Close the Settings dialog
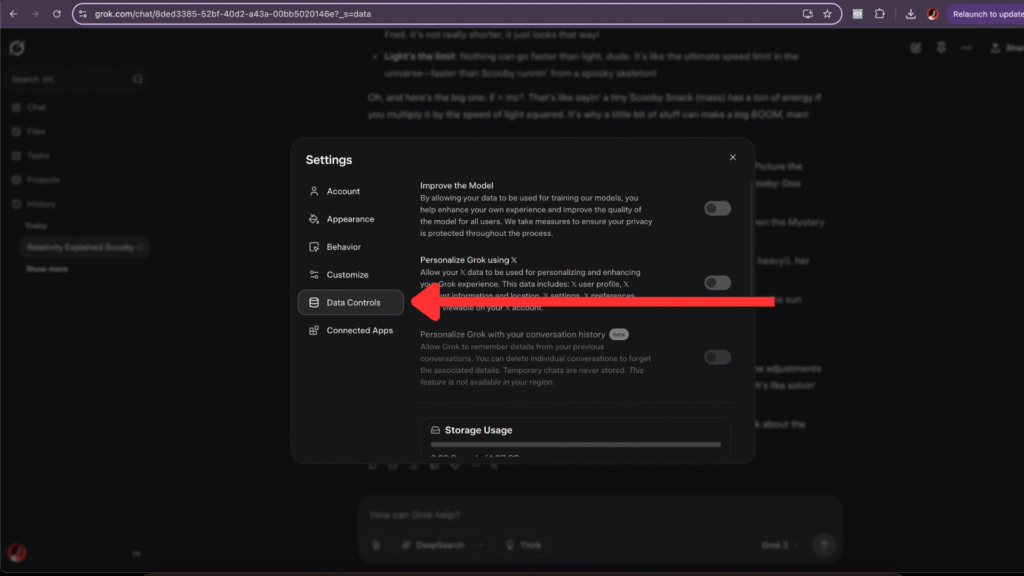1024x576 pixels. 733,157
